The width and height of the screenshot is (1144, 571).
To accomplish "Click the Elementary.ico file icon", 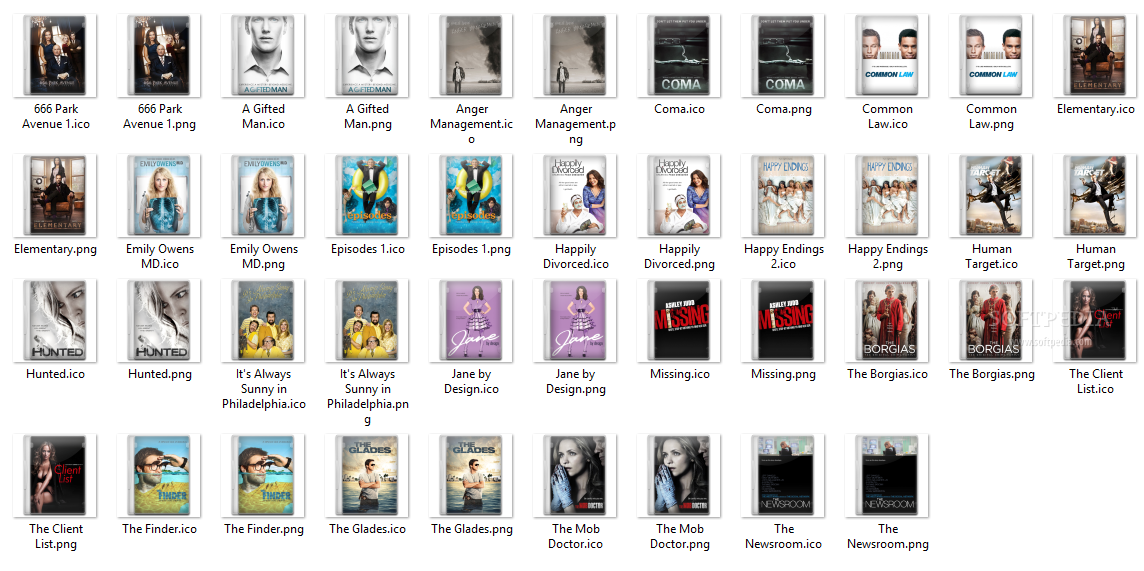I will pos(1095,55).
